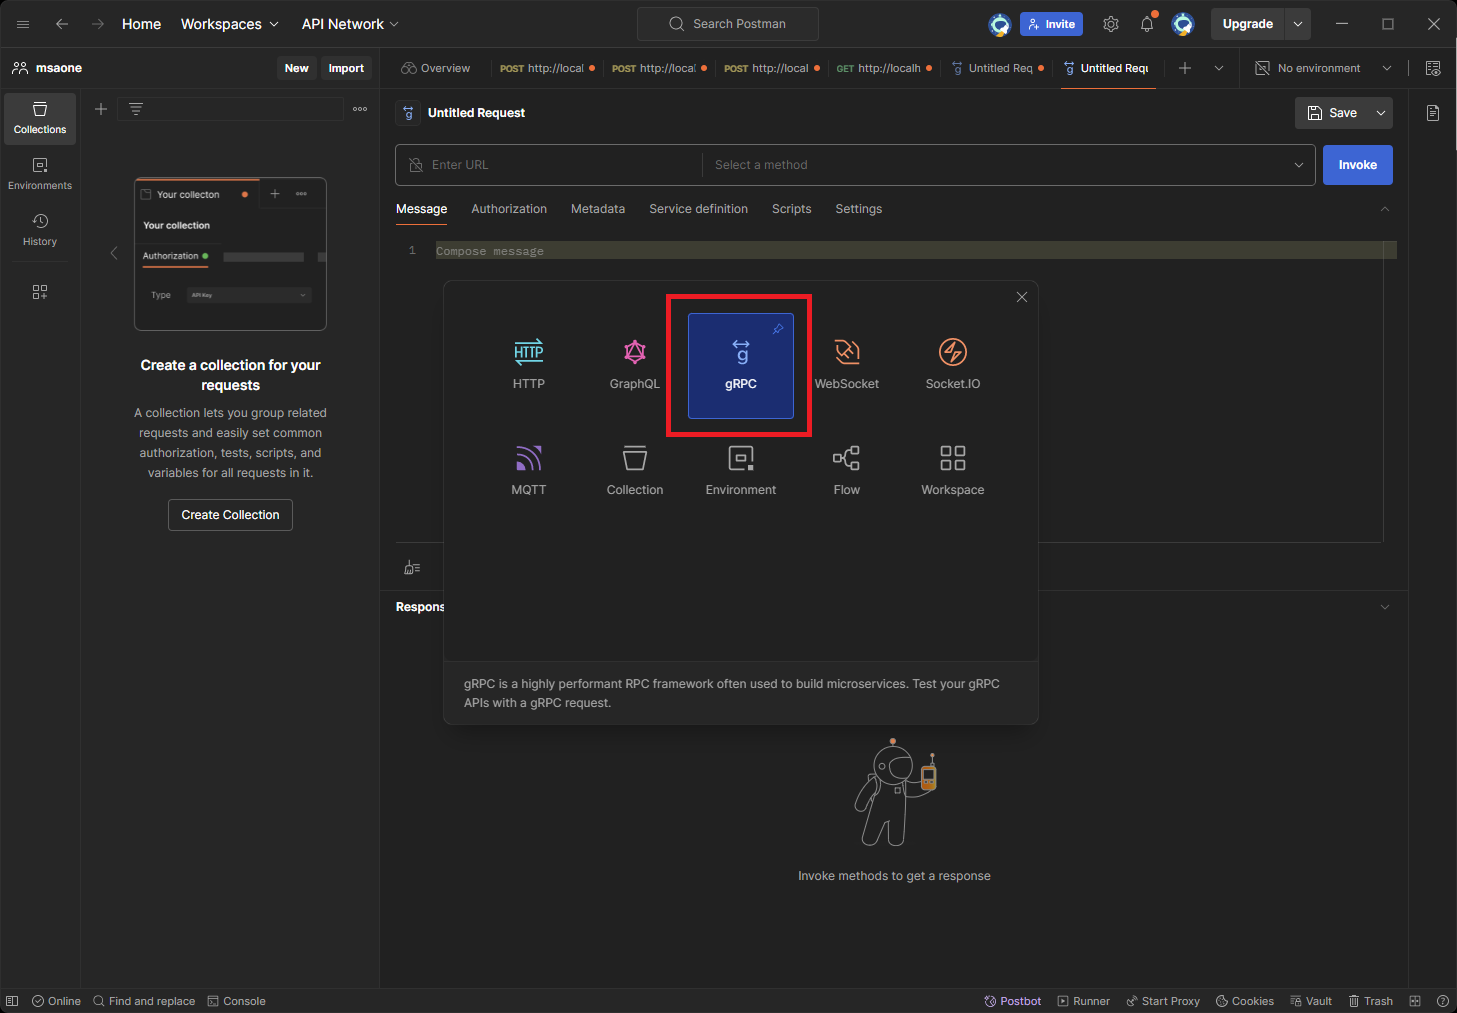Click the Import button
The image size is (1457, 1013).
click(346, 68)
